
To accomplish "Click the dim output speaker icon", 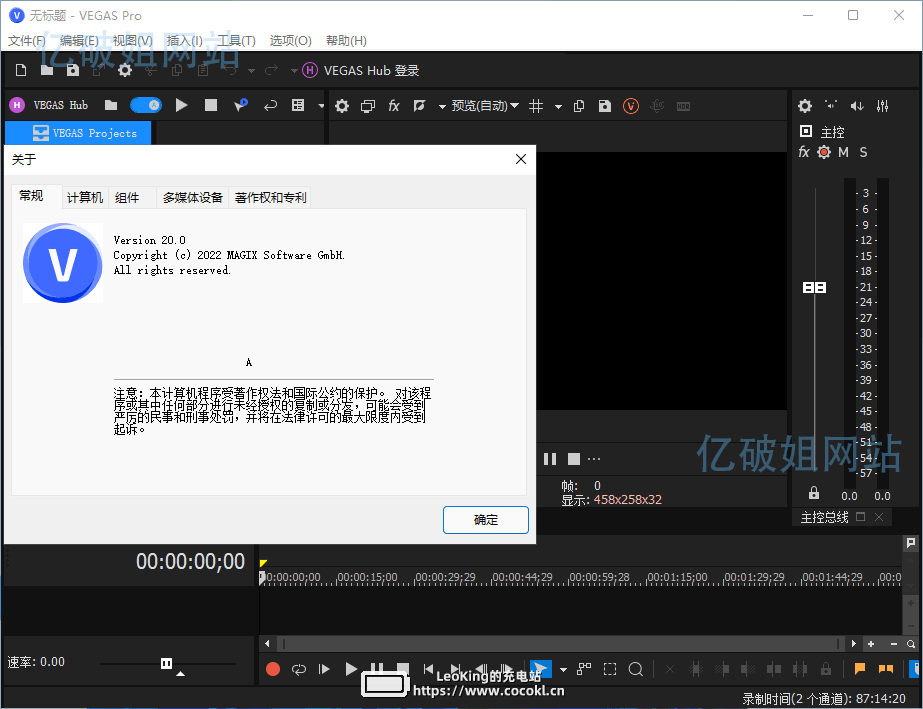I will click(x=856, y=106).
